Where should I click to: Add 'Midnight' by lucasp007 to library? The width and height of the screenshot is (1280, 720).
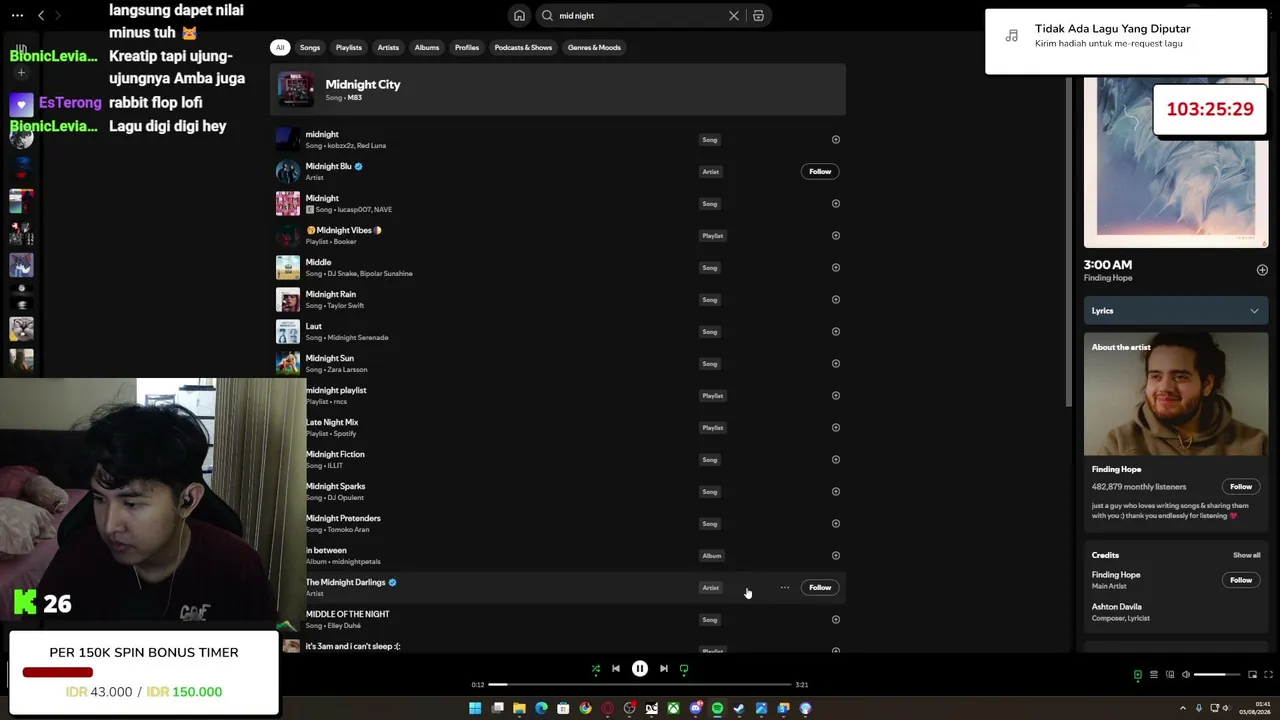836,204
